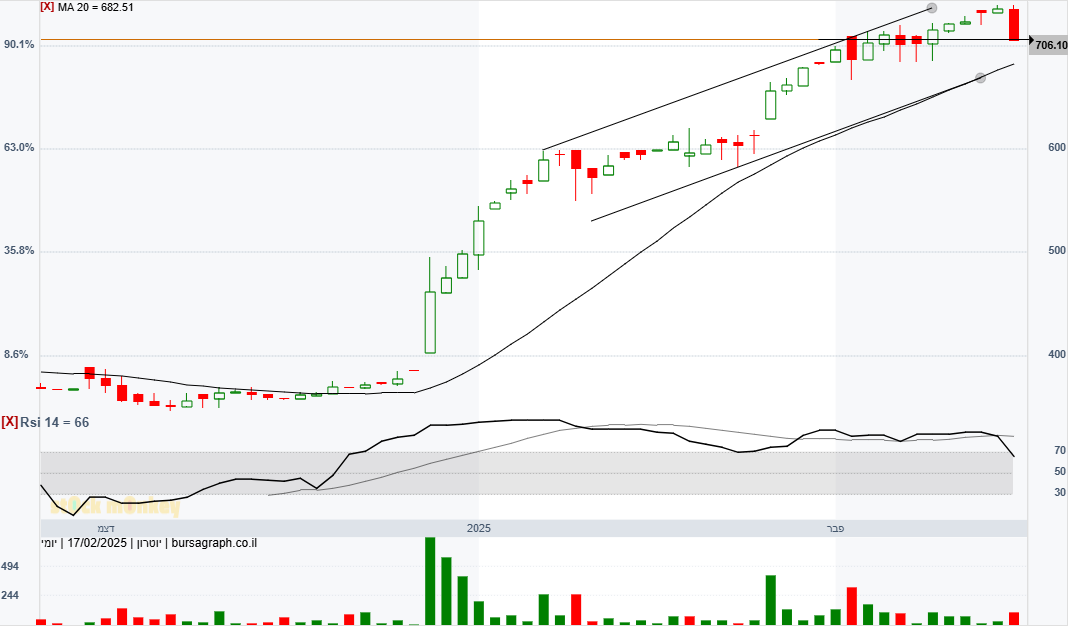Click the 706.10 current price tag

[1050, 45]
